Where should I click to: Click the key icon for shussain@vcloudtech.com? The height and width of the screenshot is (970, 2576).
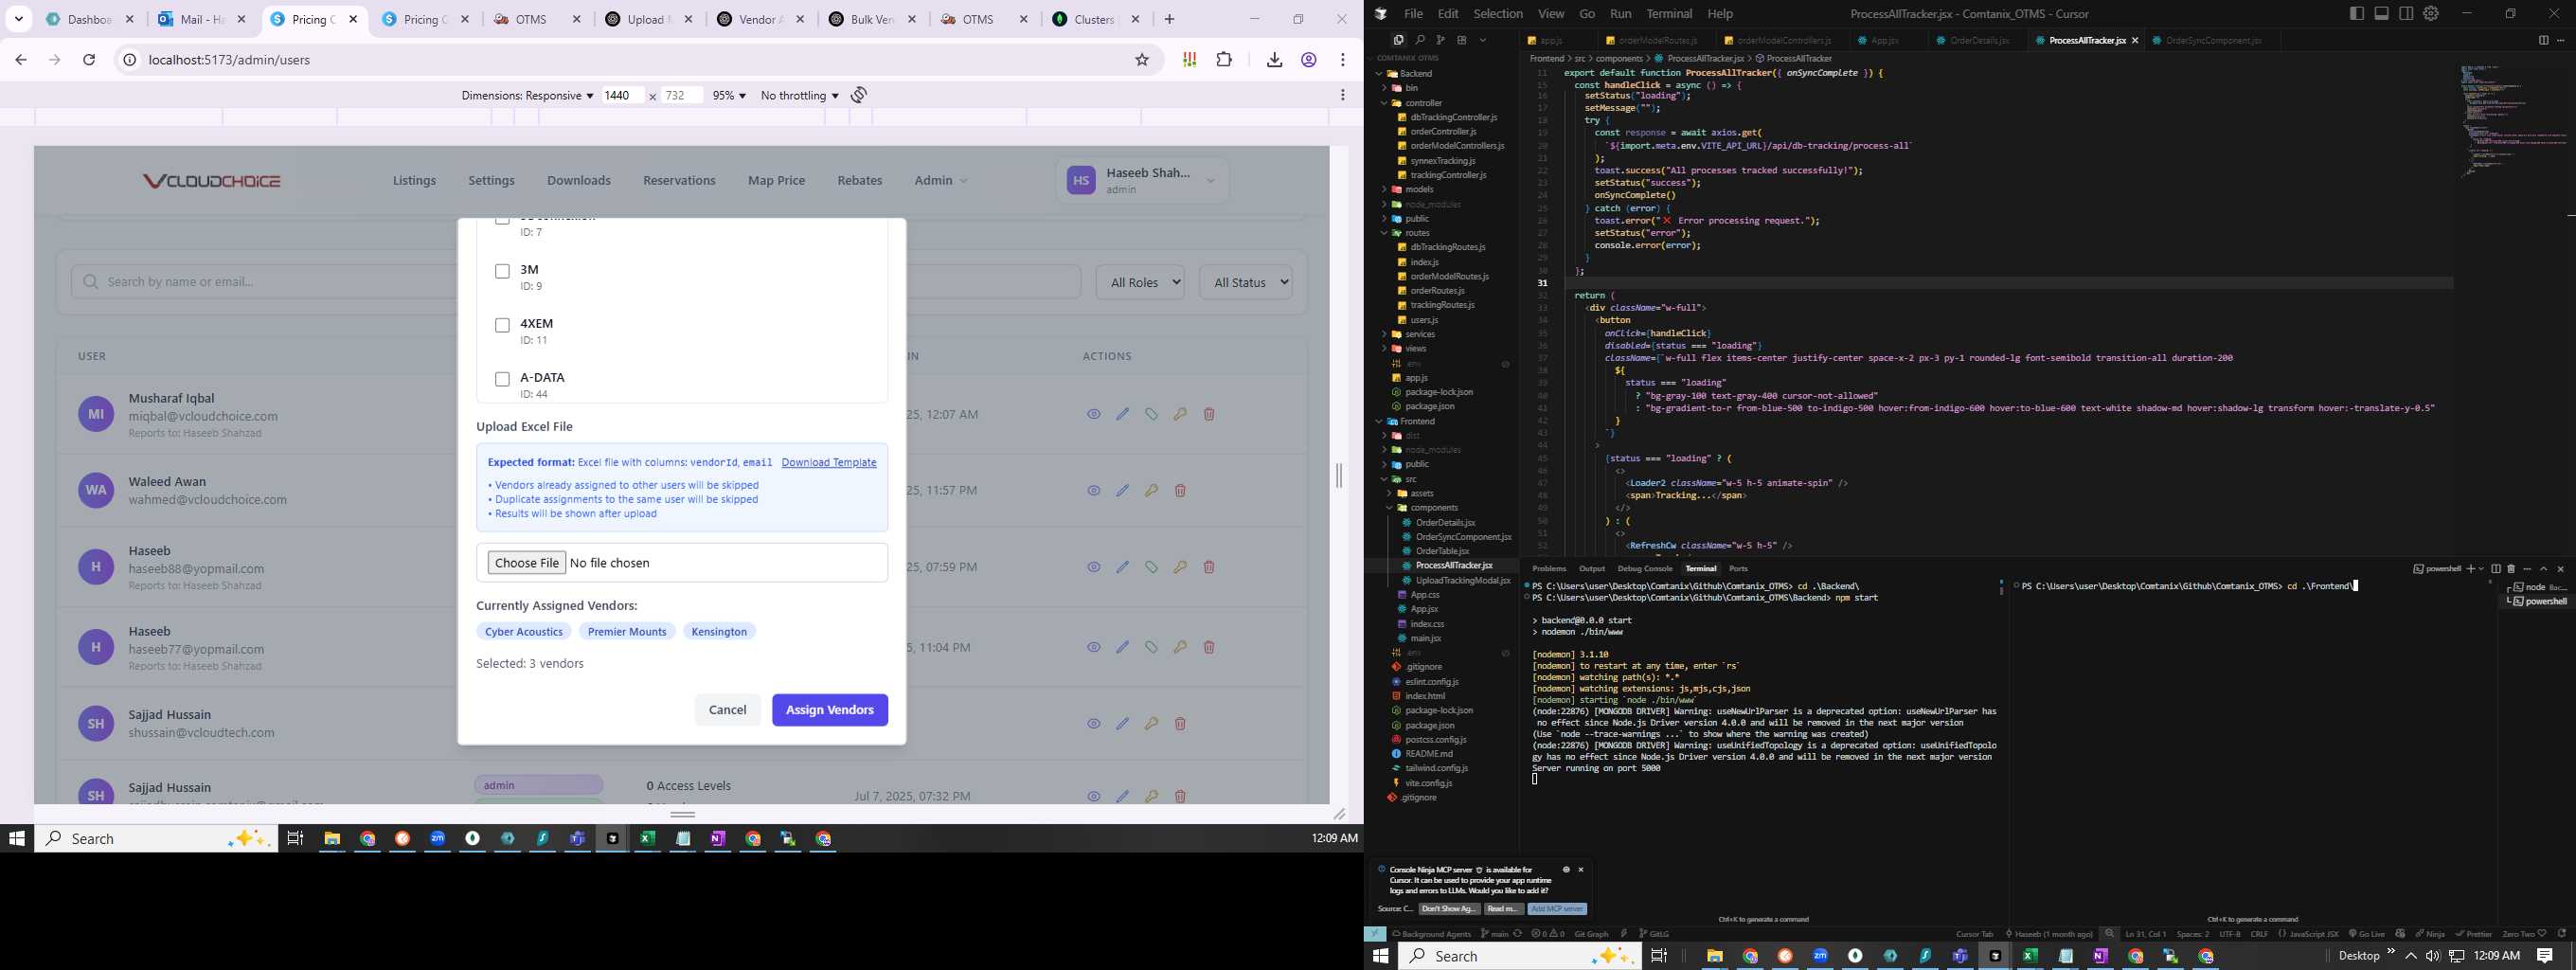click(1151, 724)
